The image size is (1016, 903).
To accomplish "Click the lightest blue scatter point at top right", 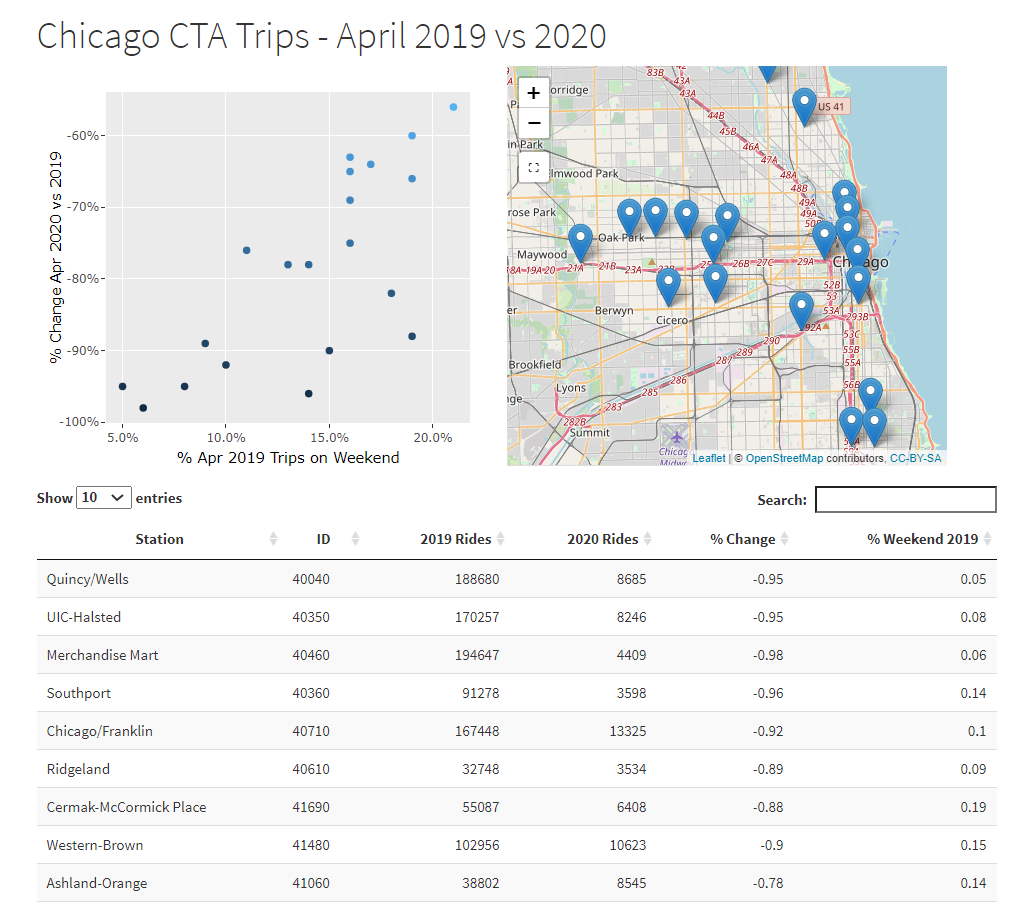I will (453, 107).
